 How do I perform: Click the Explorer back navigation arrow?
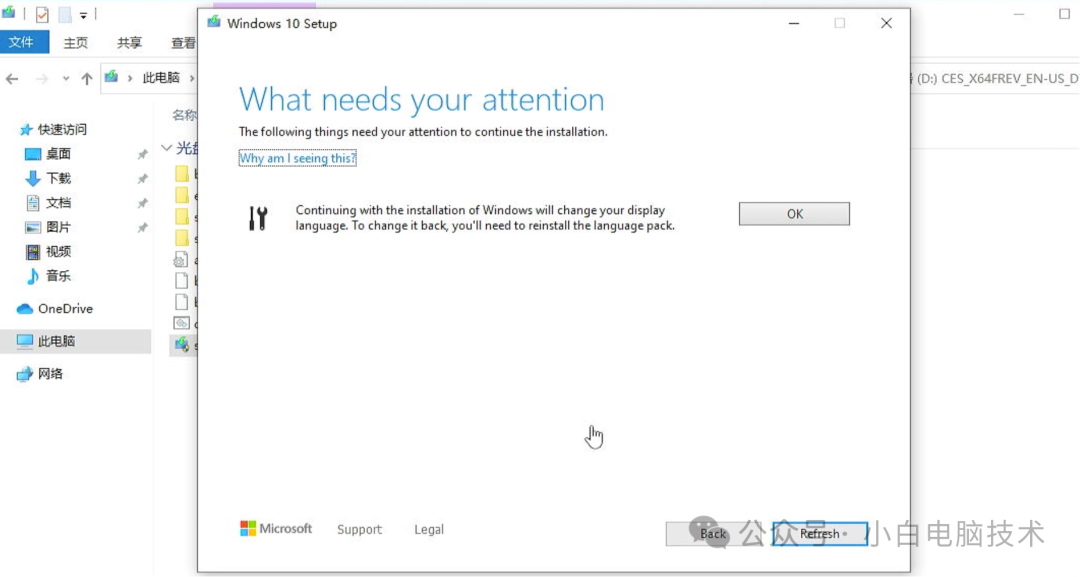(x=12, y=78)
